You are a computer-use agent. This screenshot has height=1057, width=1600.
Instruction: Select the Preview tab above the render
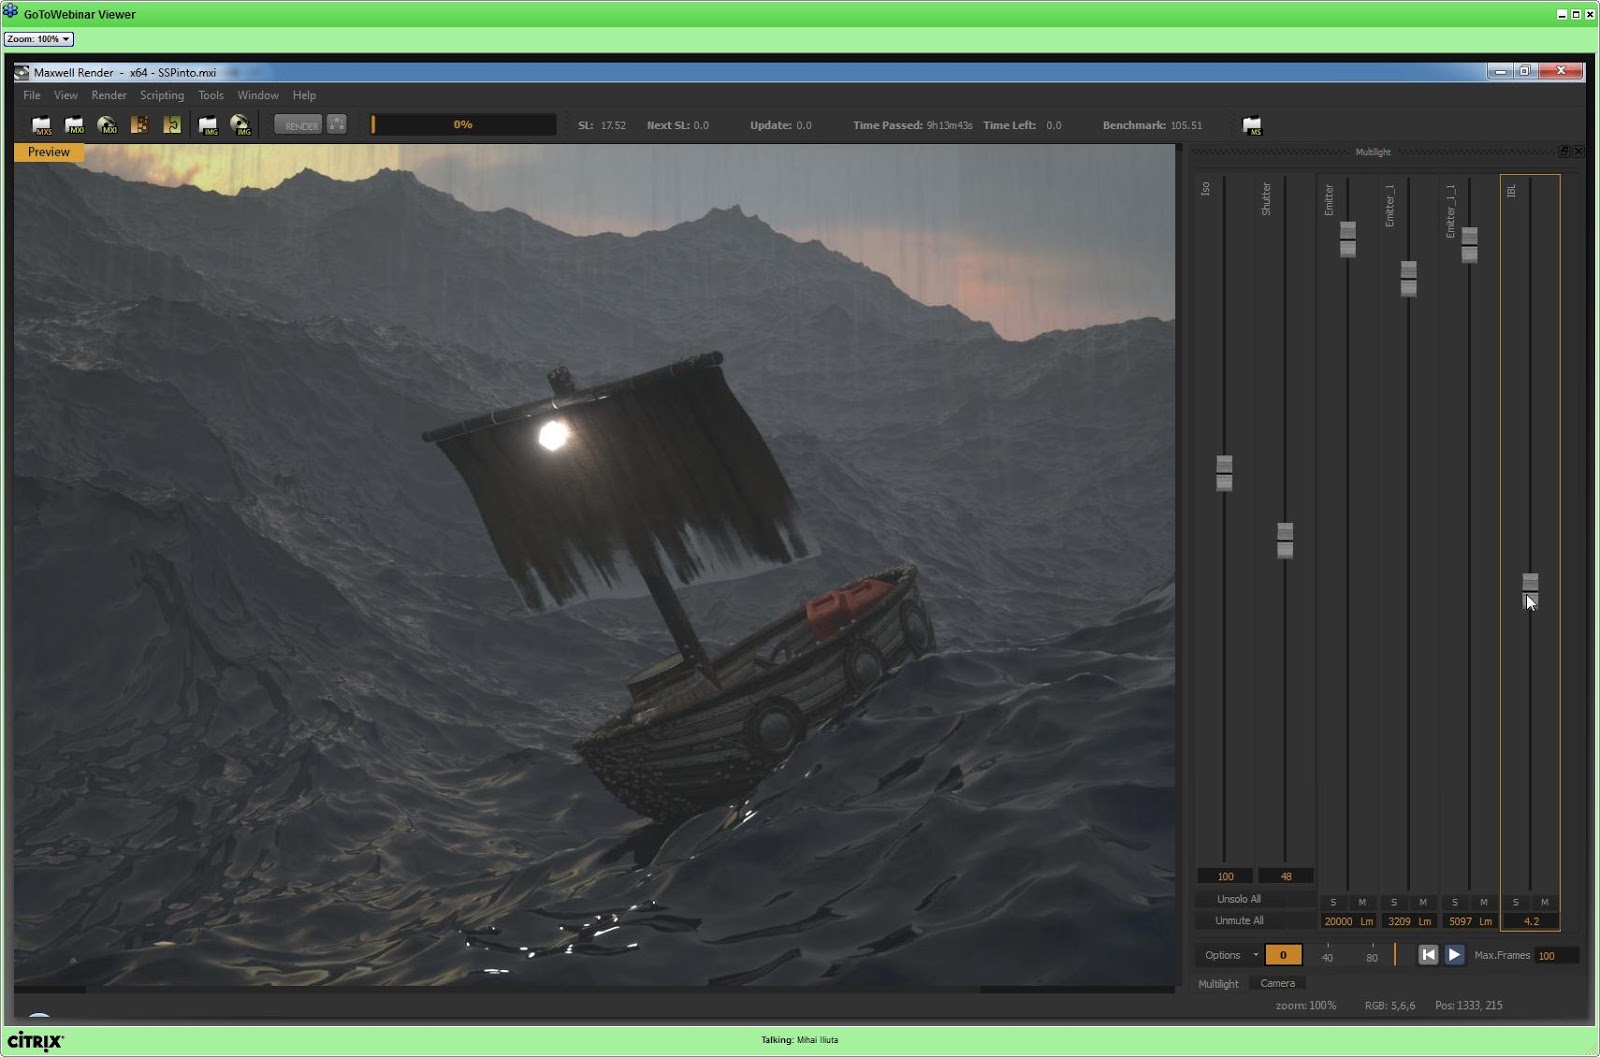(49, 152)
